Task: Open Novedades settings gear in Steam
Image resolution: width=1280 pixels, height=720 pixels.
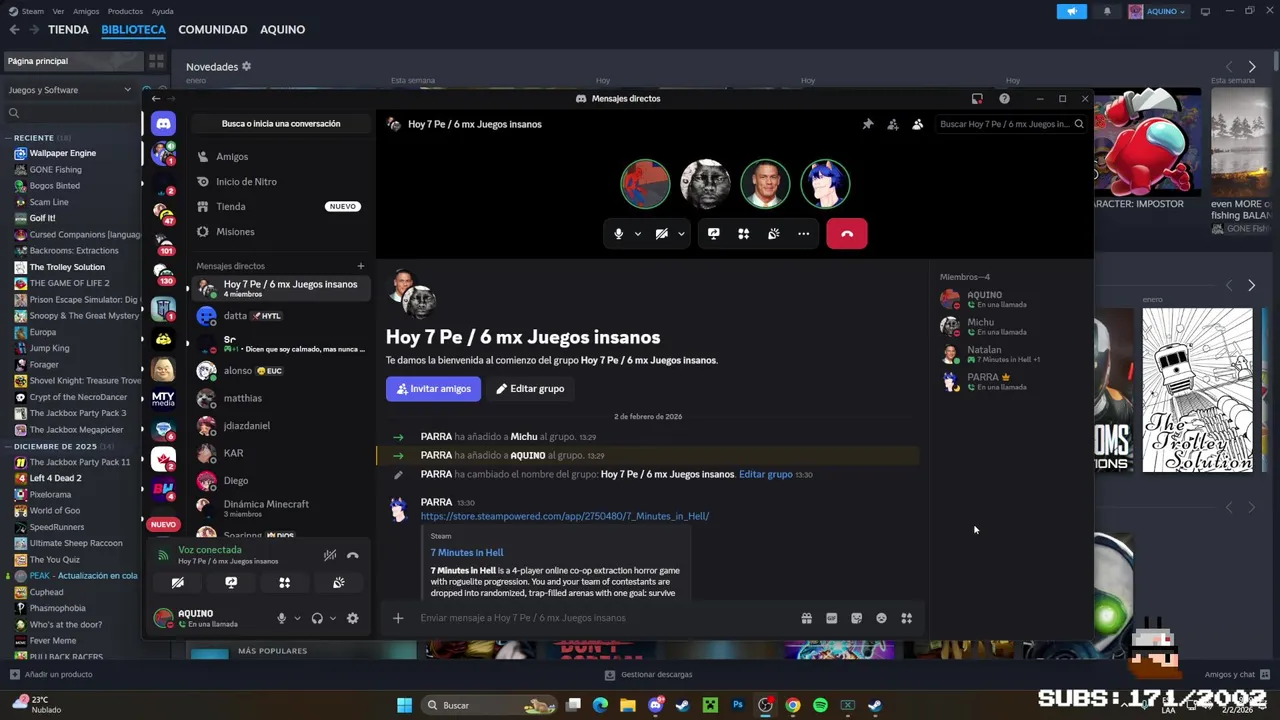Action: coord(246,67)
